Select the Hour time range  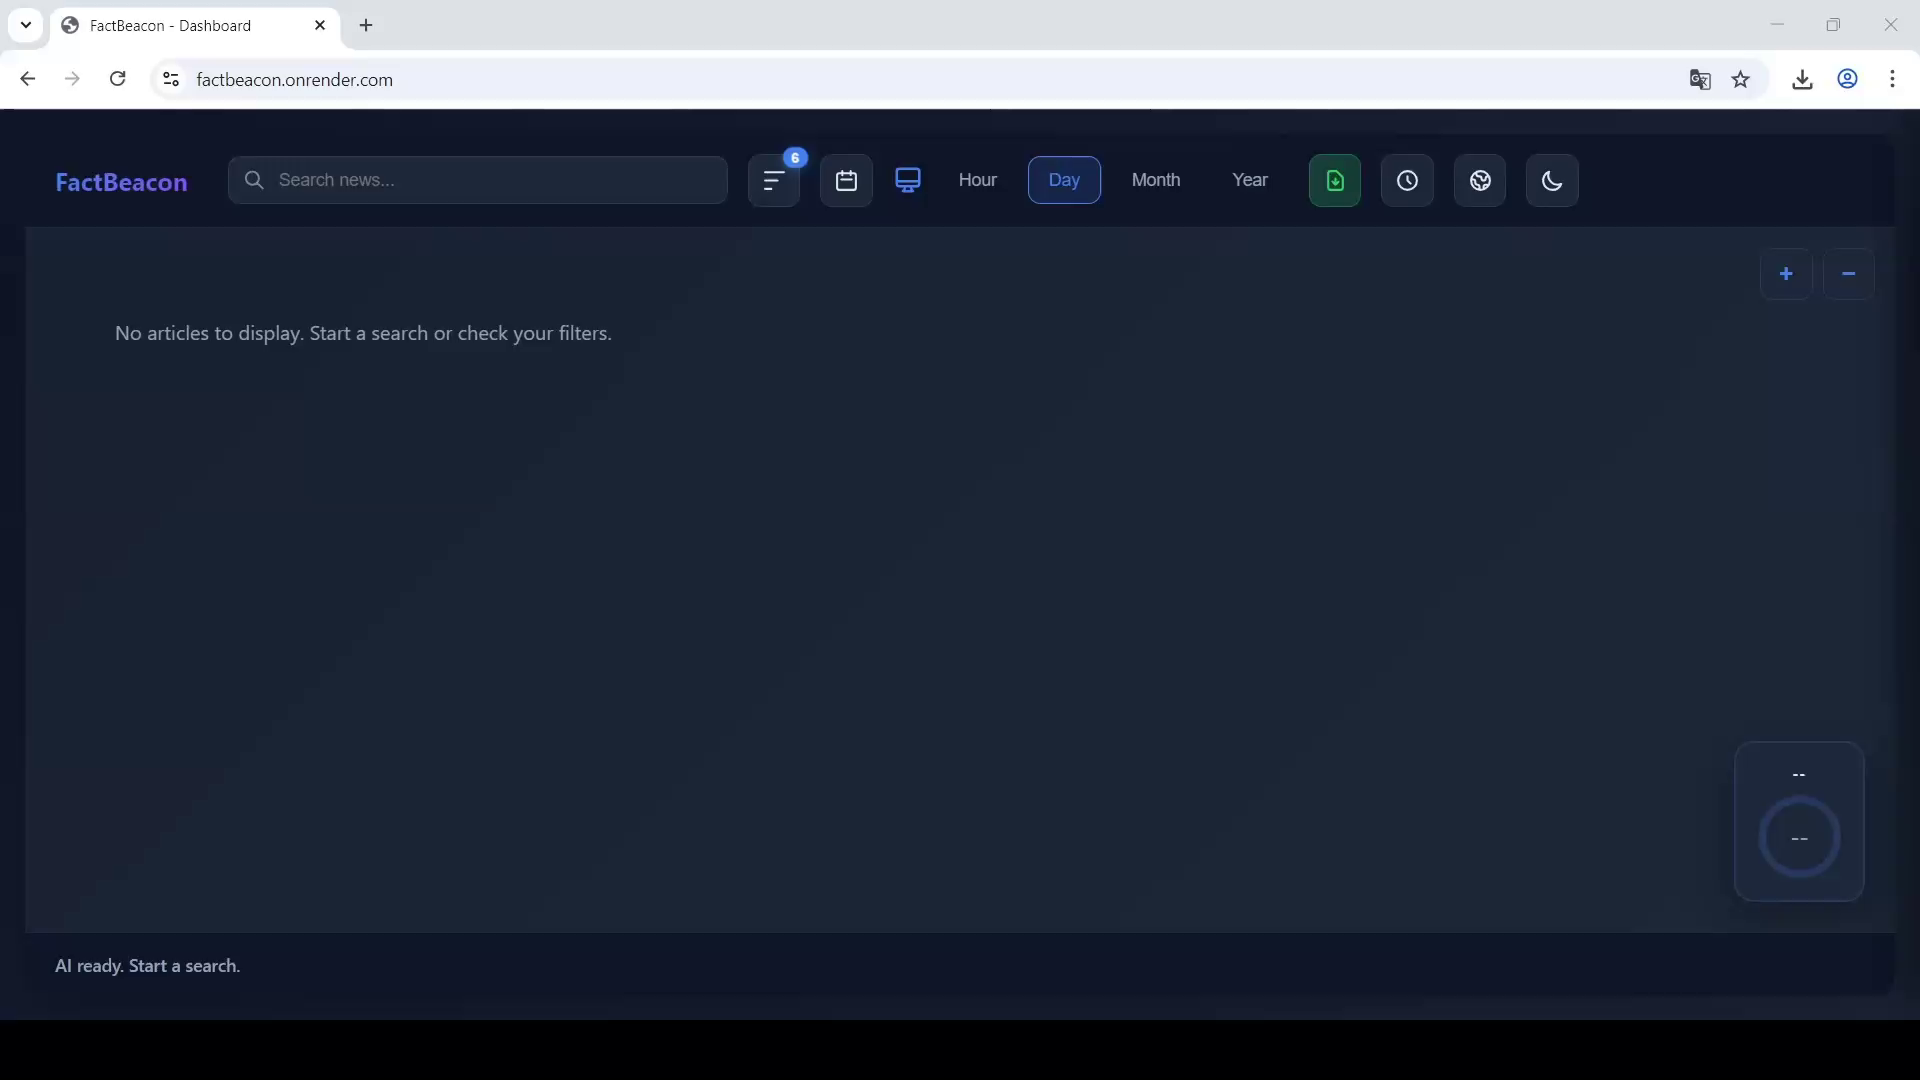pyautogui.click(x=977, y=180)
